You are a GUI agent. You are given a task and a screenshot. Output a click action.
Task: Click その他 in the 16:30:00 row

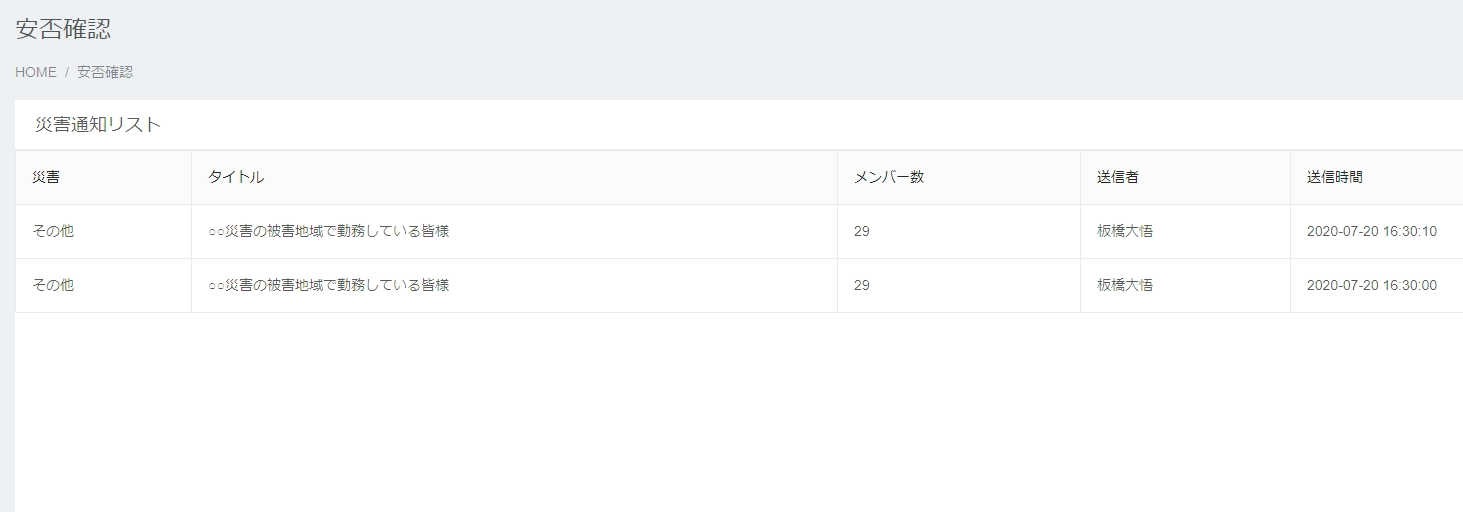coord(53,285)
